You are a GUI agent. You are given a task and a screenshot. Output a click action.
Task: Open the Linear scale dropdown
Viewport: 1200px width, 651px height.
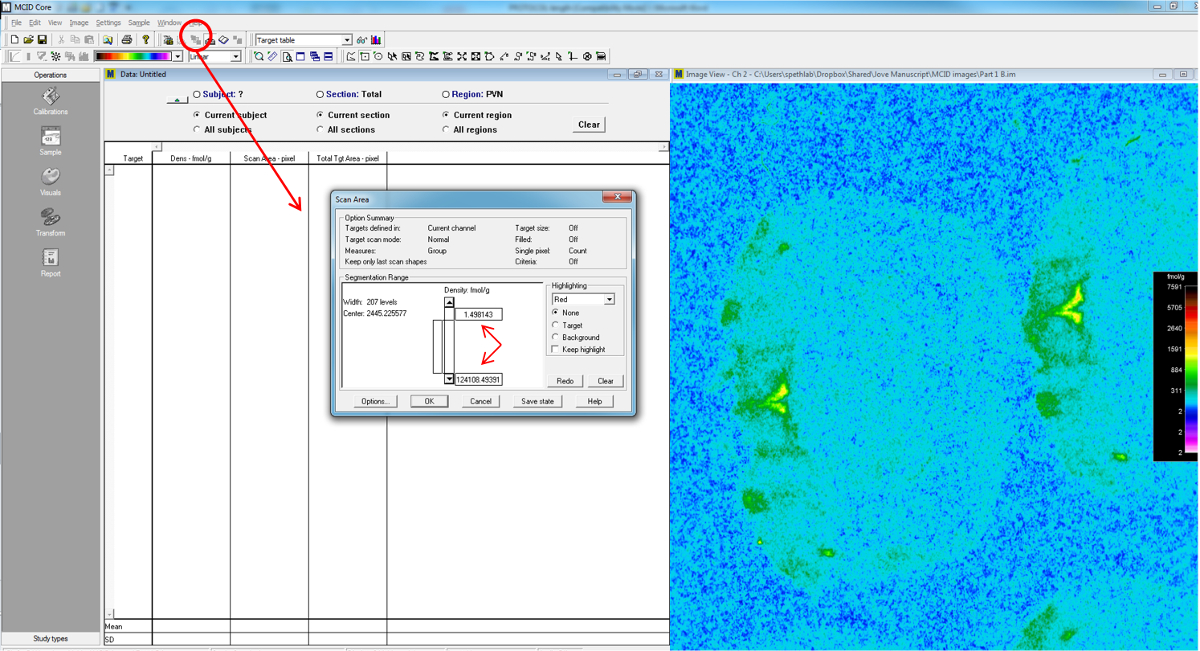[x=236, y=57]
